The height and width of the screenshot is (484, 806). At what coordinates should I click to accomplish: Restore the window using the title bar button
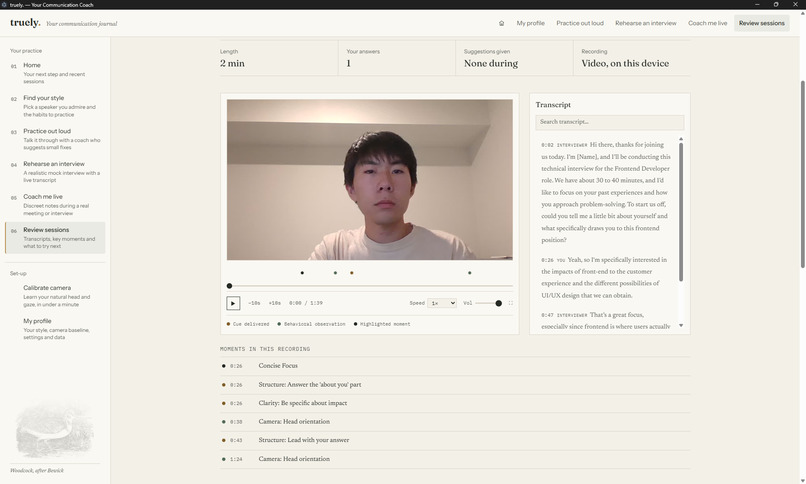(776, 4)
